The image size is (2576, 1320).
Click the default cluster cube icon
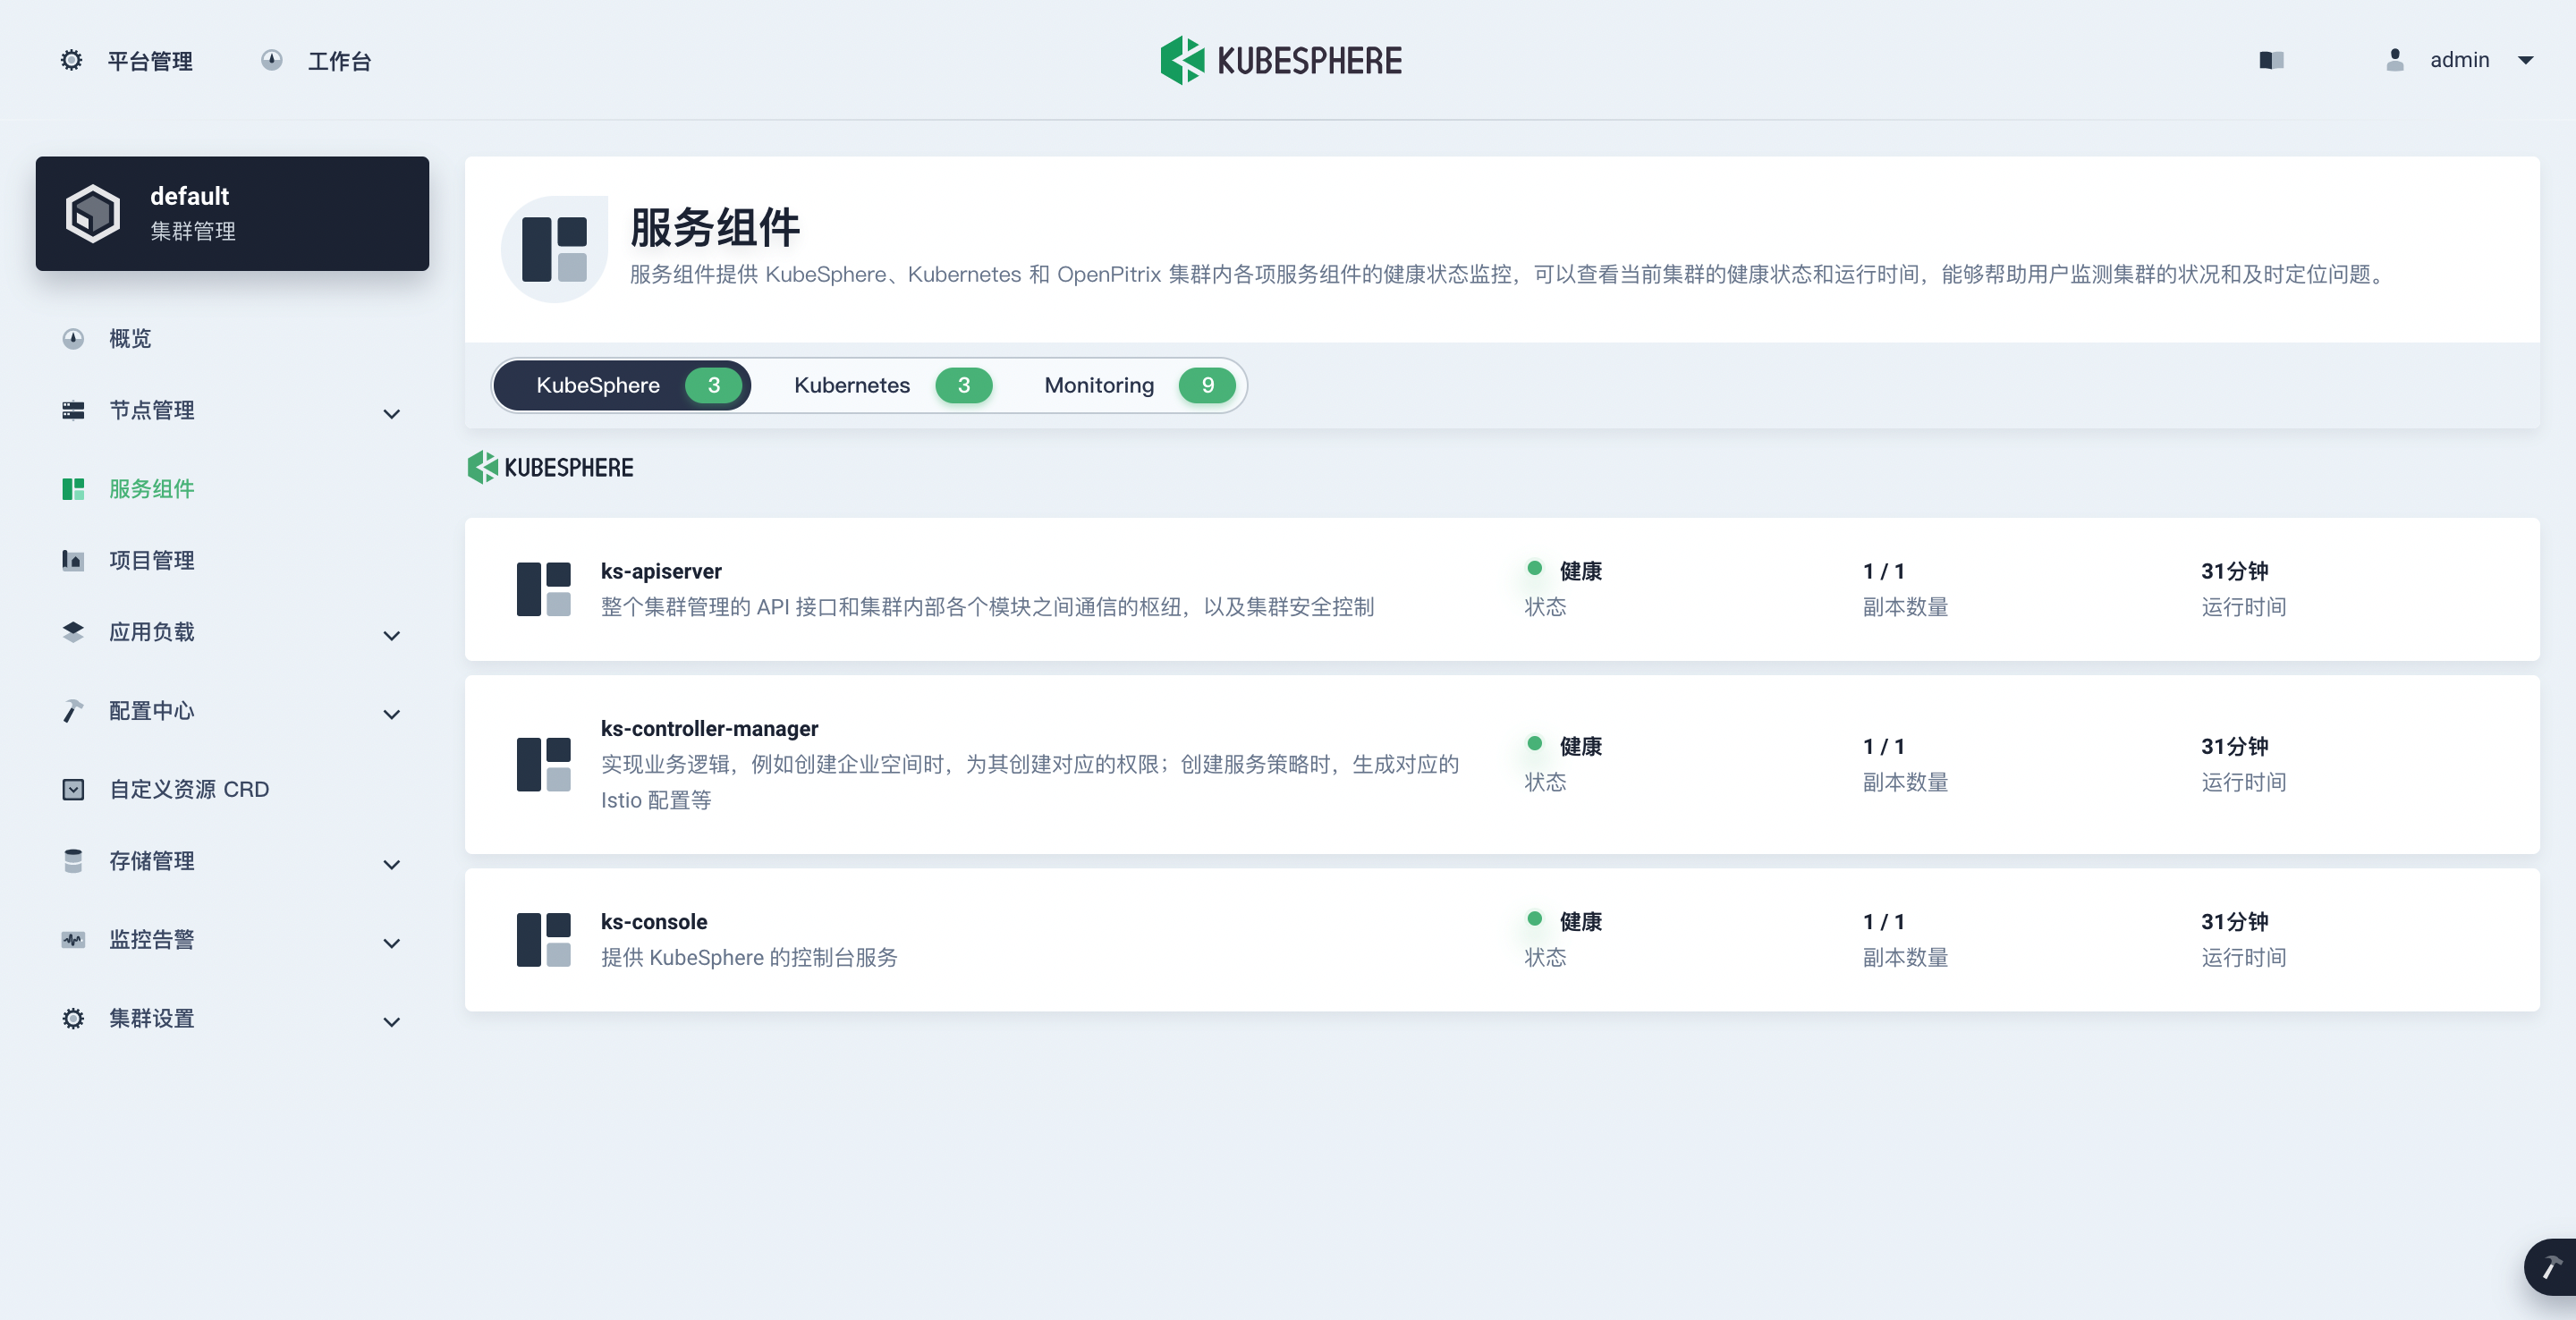pyautogui.click(x=93, y=213)
